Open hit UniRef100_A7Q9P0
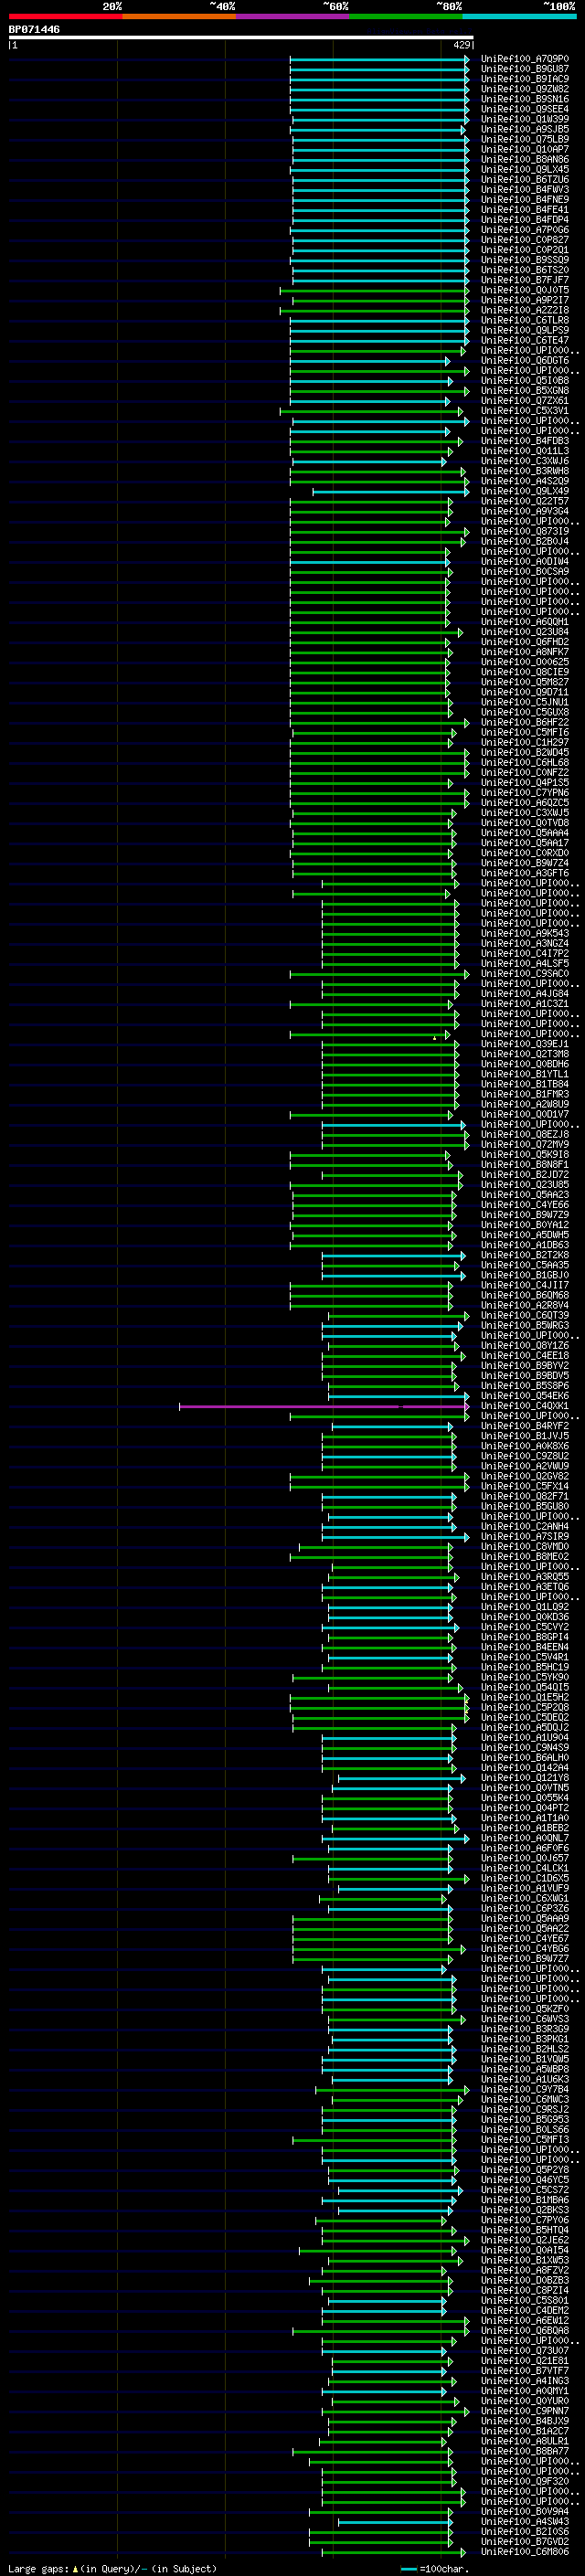Screen dimensions: 585x2576 [524, 59]
